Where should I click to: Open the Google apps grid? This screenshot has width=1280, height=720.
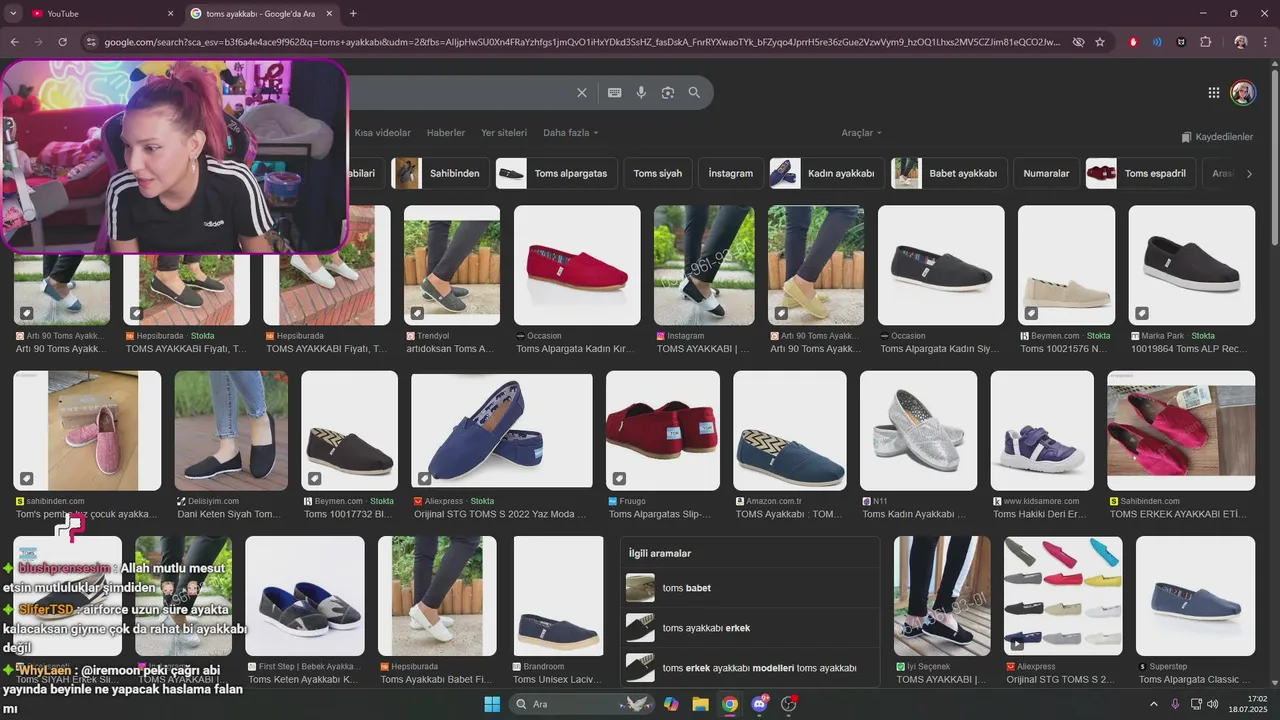click(x=1214, y=93)
